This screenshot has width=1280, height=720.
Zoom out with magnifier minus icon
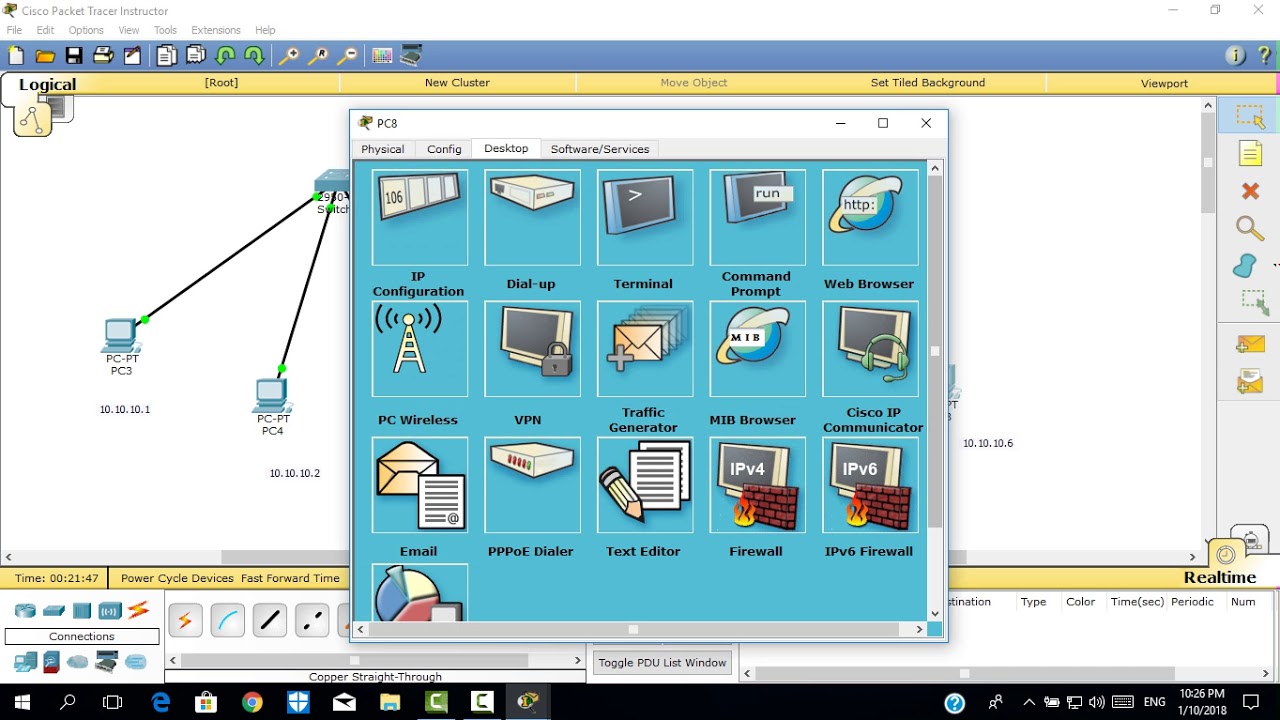point(347,56)
